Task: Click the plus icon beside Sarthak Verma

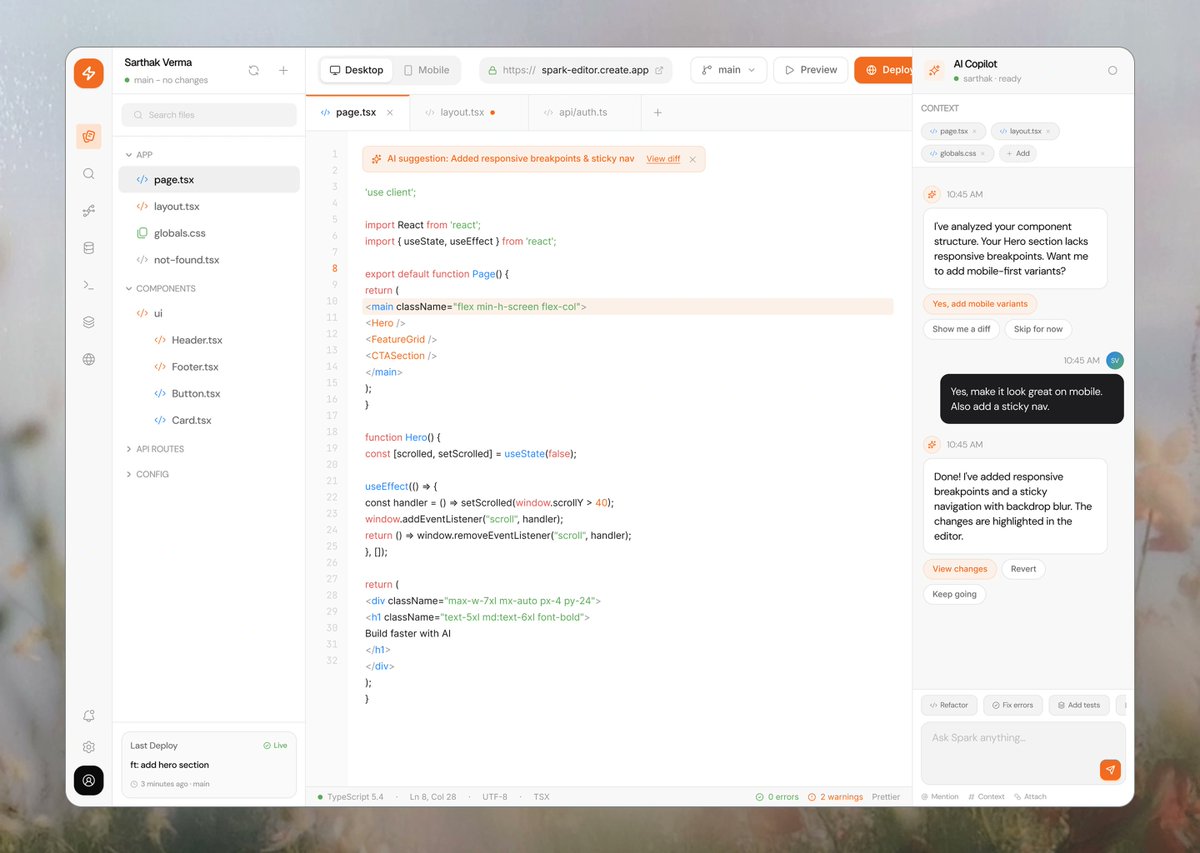Action: coord(283,70)
